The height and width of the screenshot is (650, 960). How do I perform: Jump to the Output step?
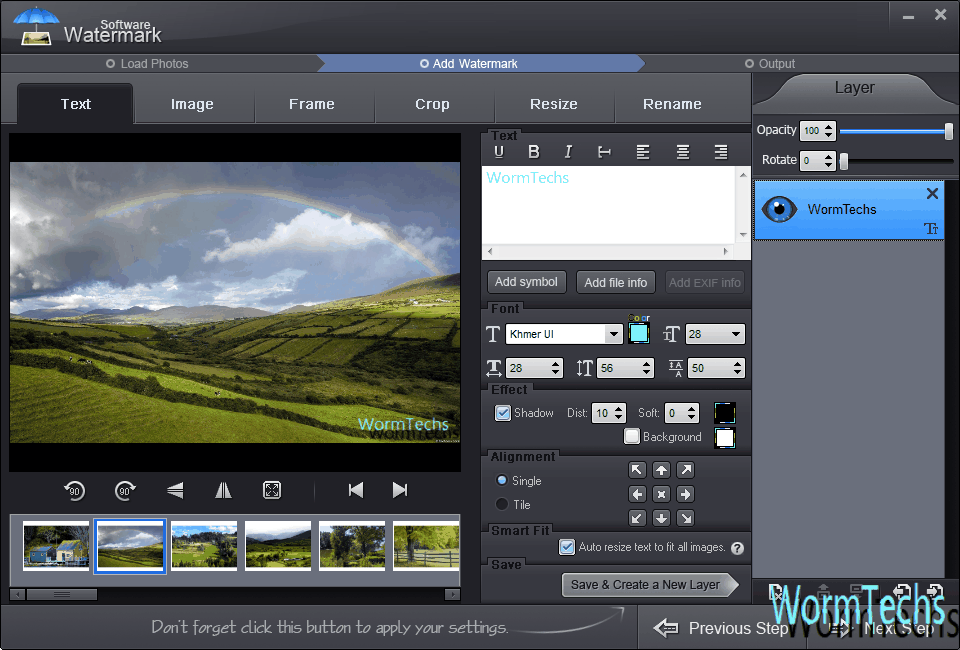tap(770, 64)
